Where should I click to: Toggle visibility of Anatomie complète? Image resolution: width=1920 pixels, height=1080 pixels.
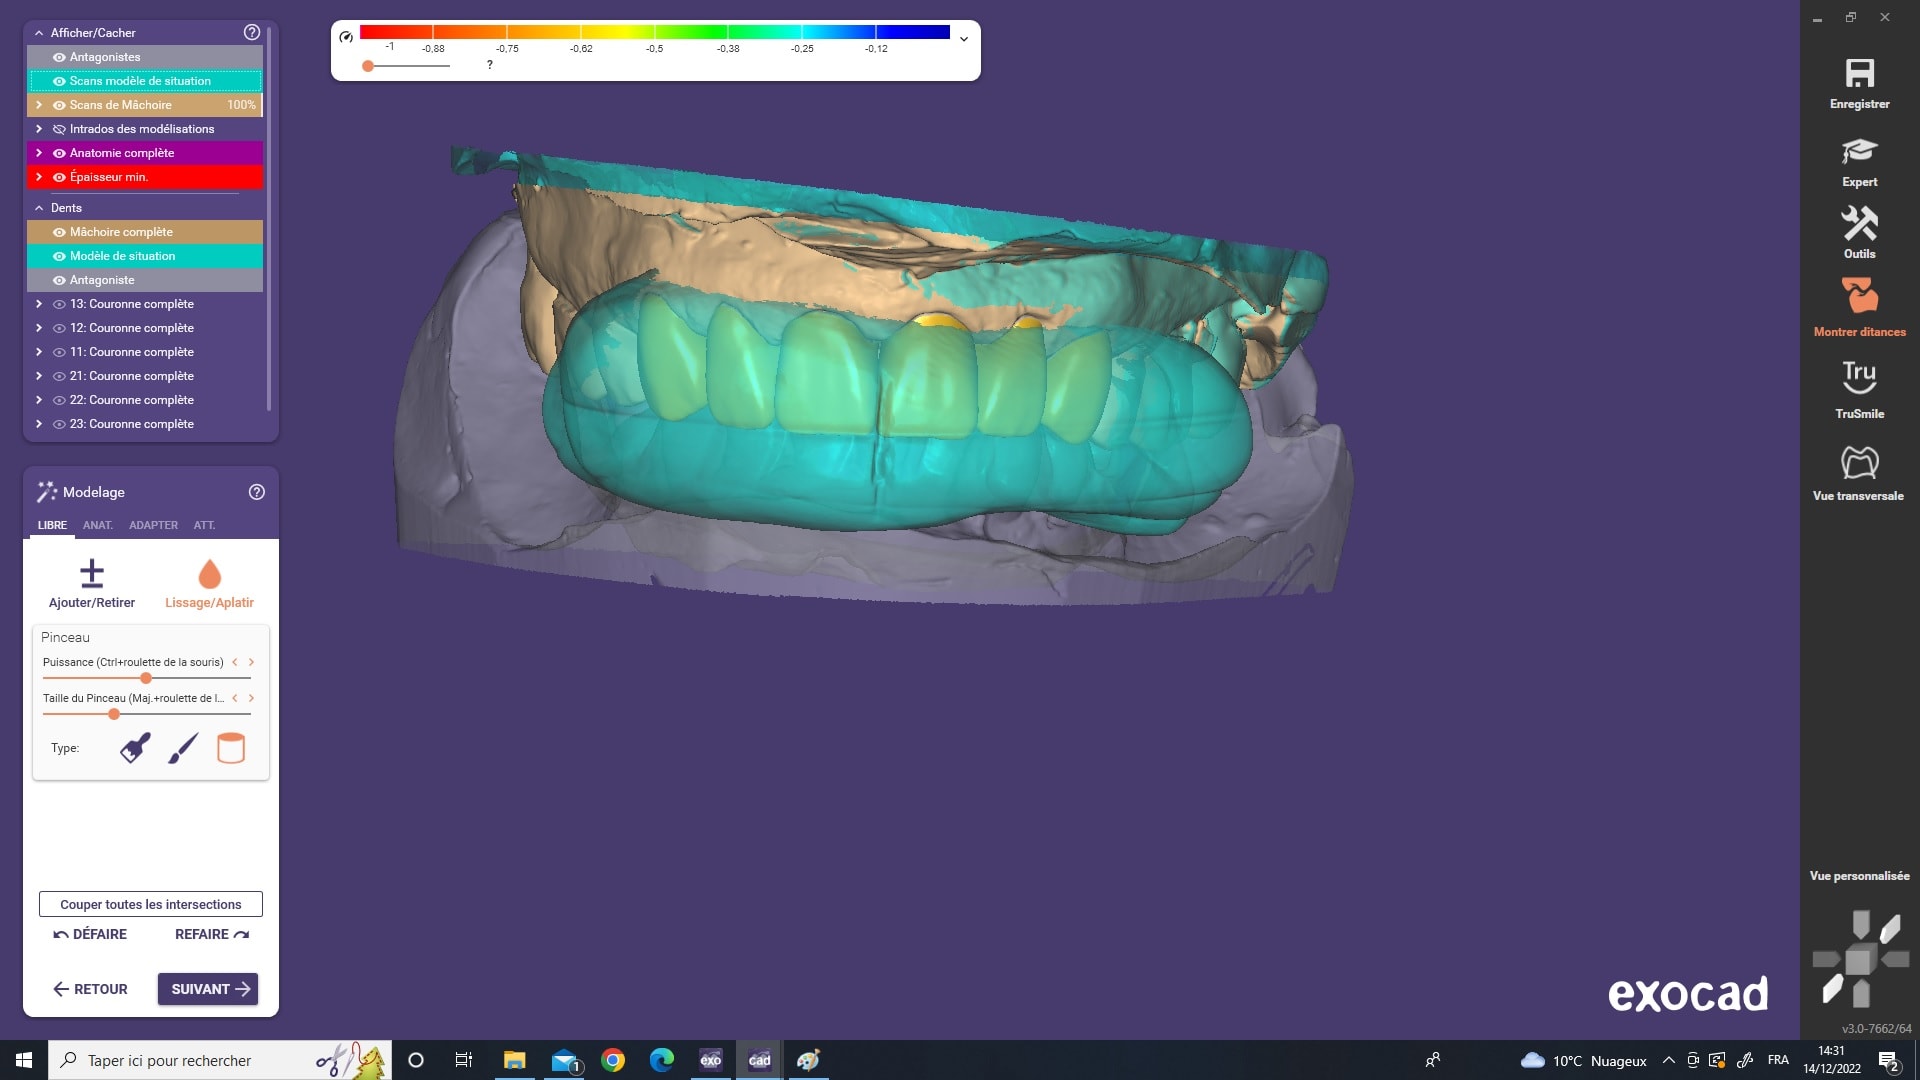coord(59,153)
